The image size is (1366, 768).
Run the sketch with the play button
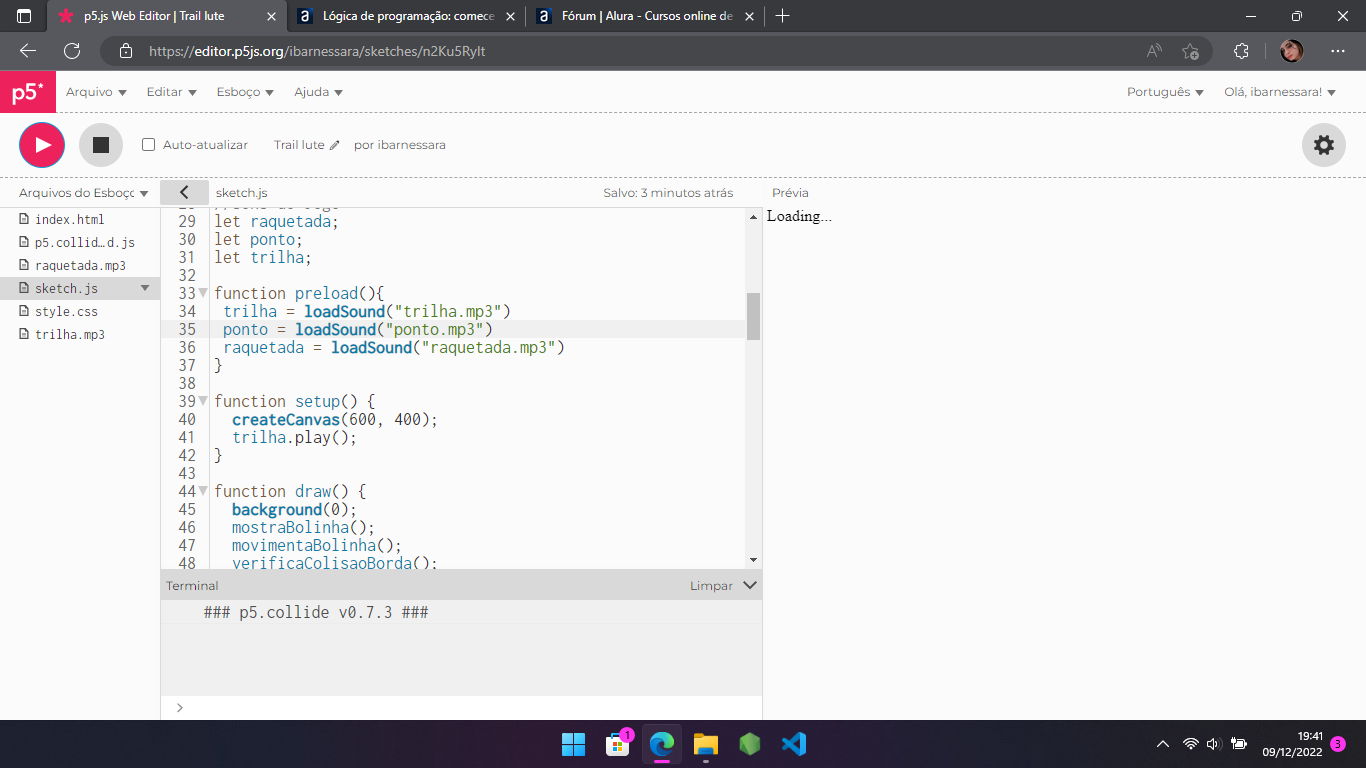[42, 145]
